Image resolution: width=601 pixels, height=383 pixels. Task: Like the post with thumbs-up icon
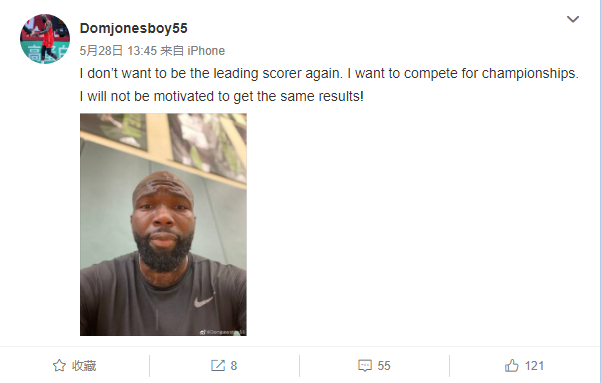point(511,365)
